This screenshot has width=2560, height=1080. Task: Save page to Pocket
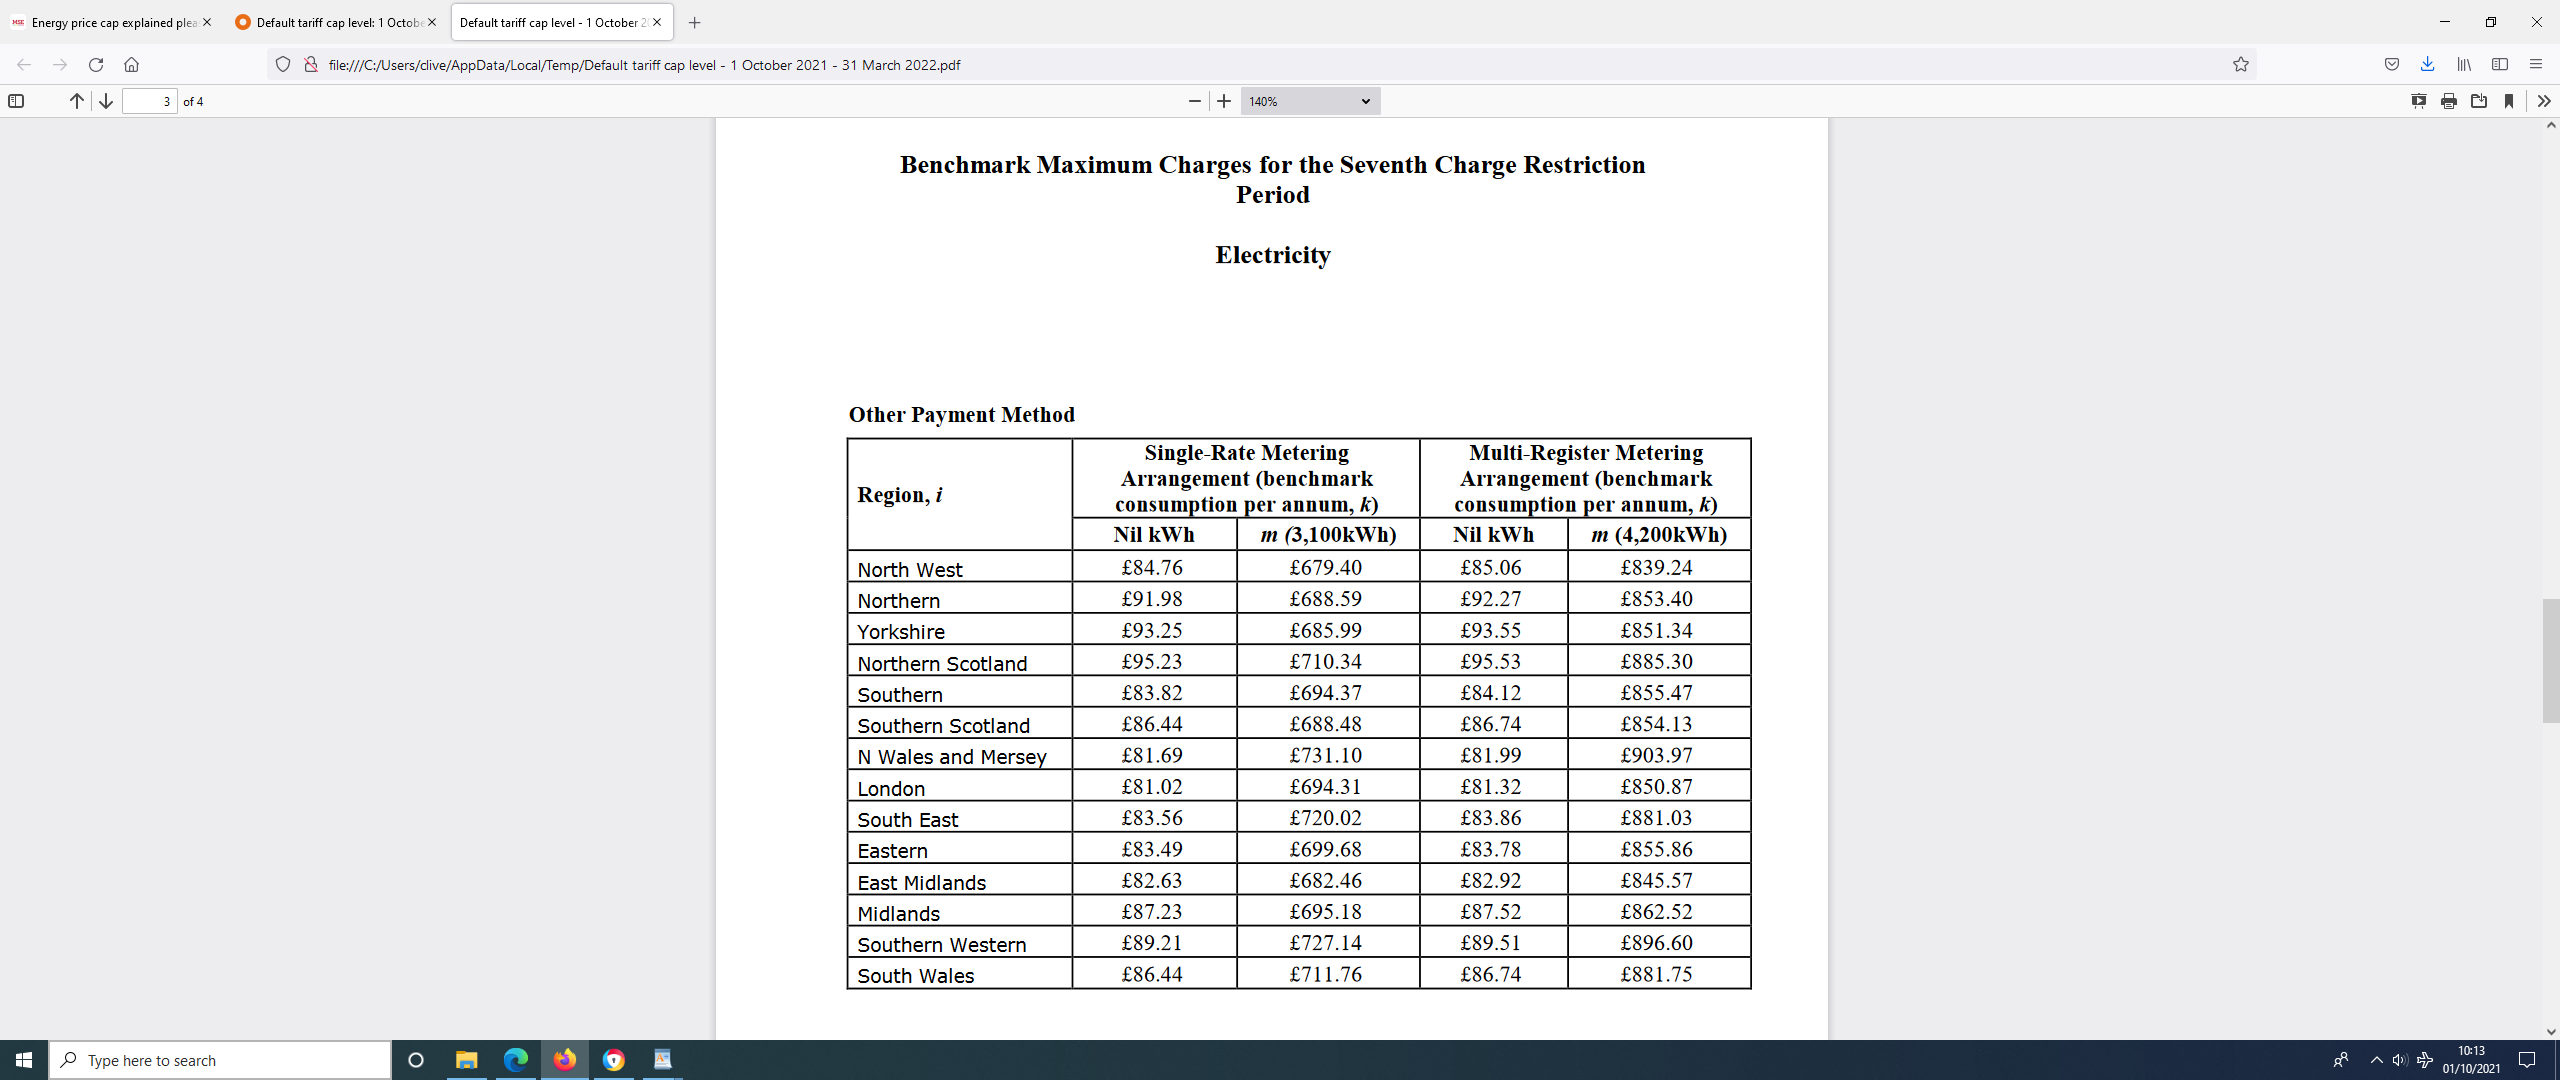(x=2392, y=65)
